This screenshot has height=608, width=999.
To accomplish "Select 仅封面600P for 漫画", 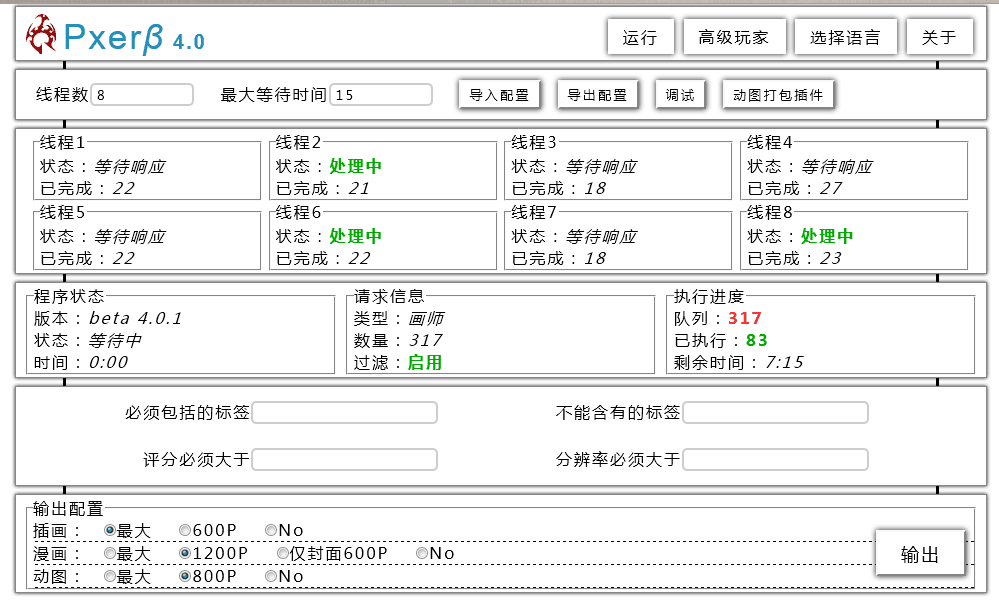I will (x=283, y=553).
